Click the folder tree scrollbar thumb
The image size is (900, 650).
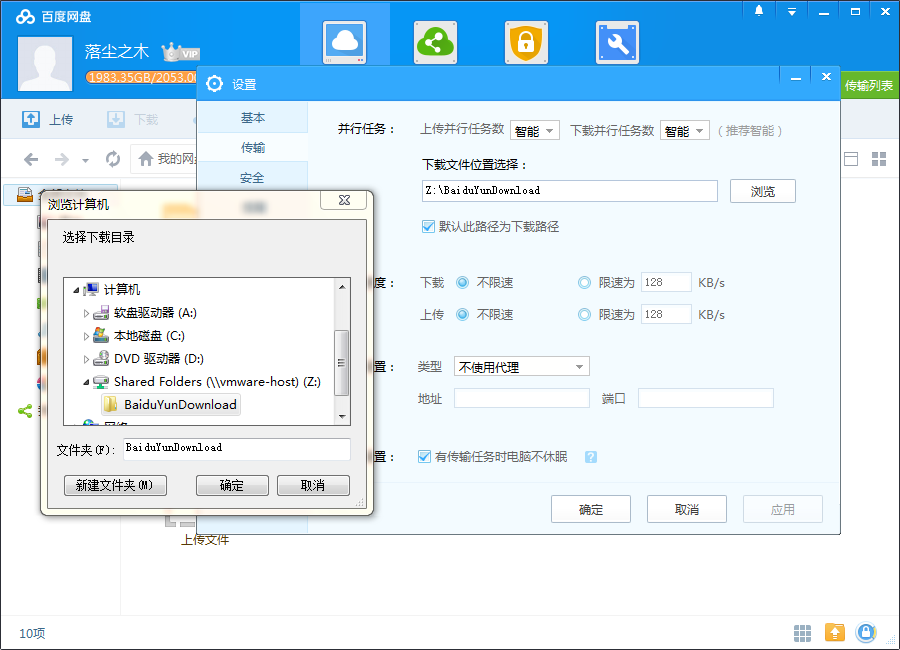point(342,362)
